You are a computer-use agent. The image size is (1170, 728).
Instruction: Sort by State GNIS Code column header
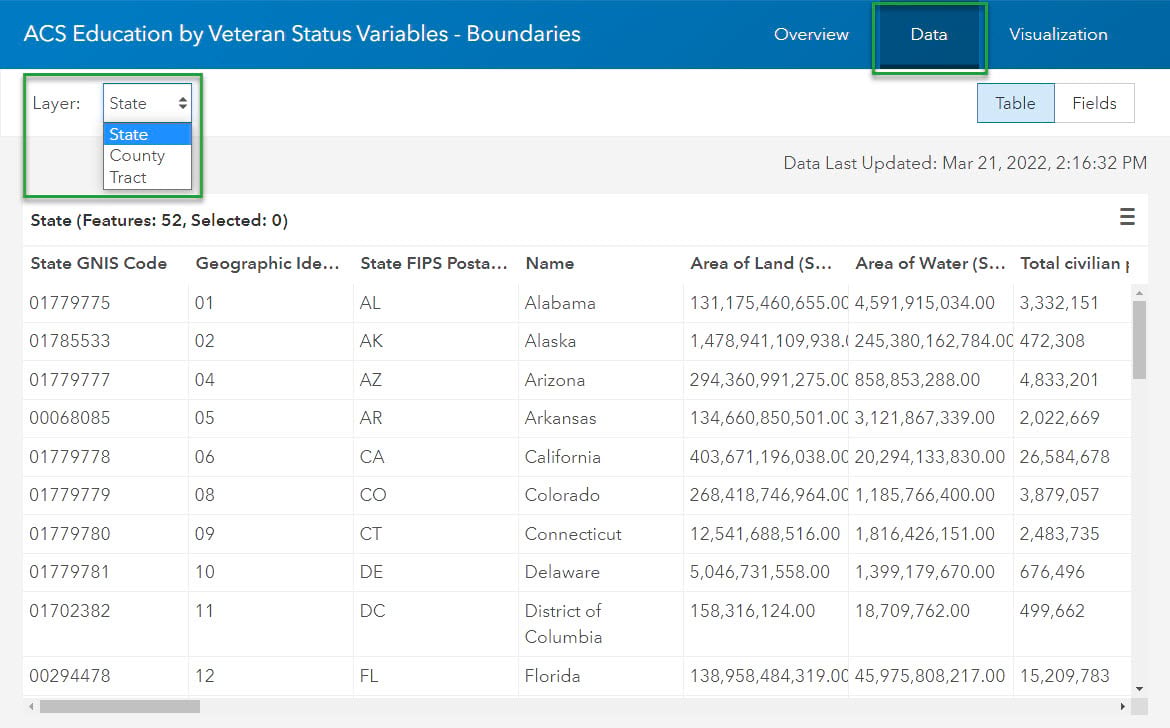[x=98, y=263]
